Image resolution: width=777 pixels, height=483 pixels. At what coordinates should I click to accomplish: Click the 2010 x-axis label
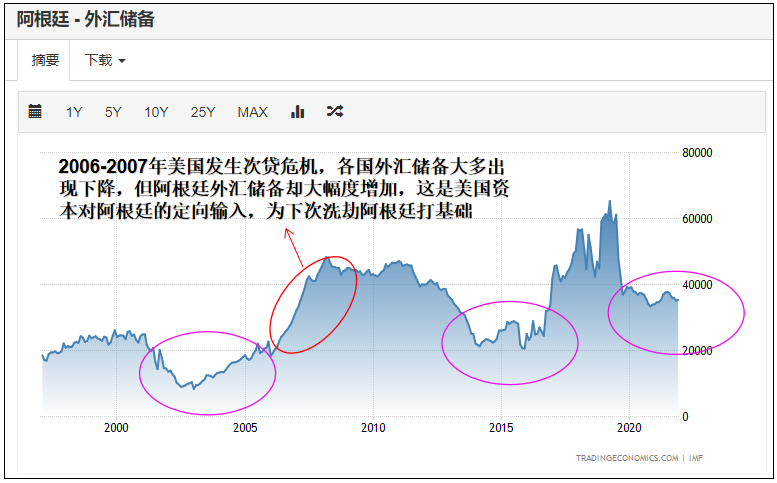[373, 427]
